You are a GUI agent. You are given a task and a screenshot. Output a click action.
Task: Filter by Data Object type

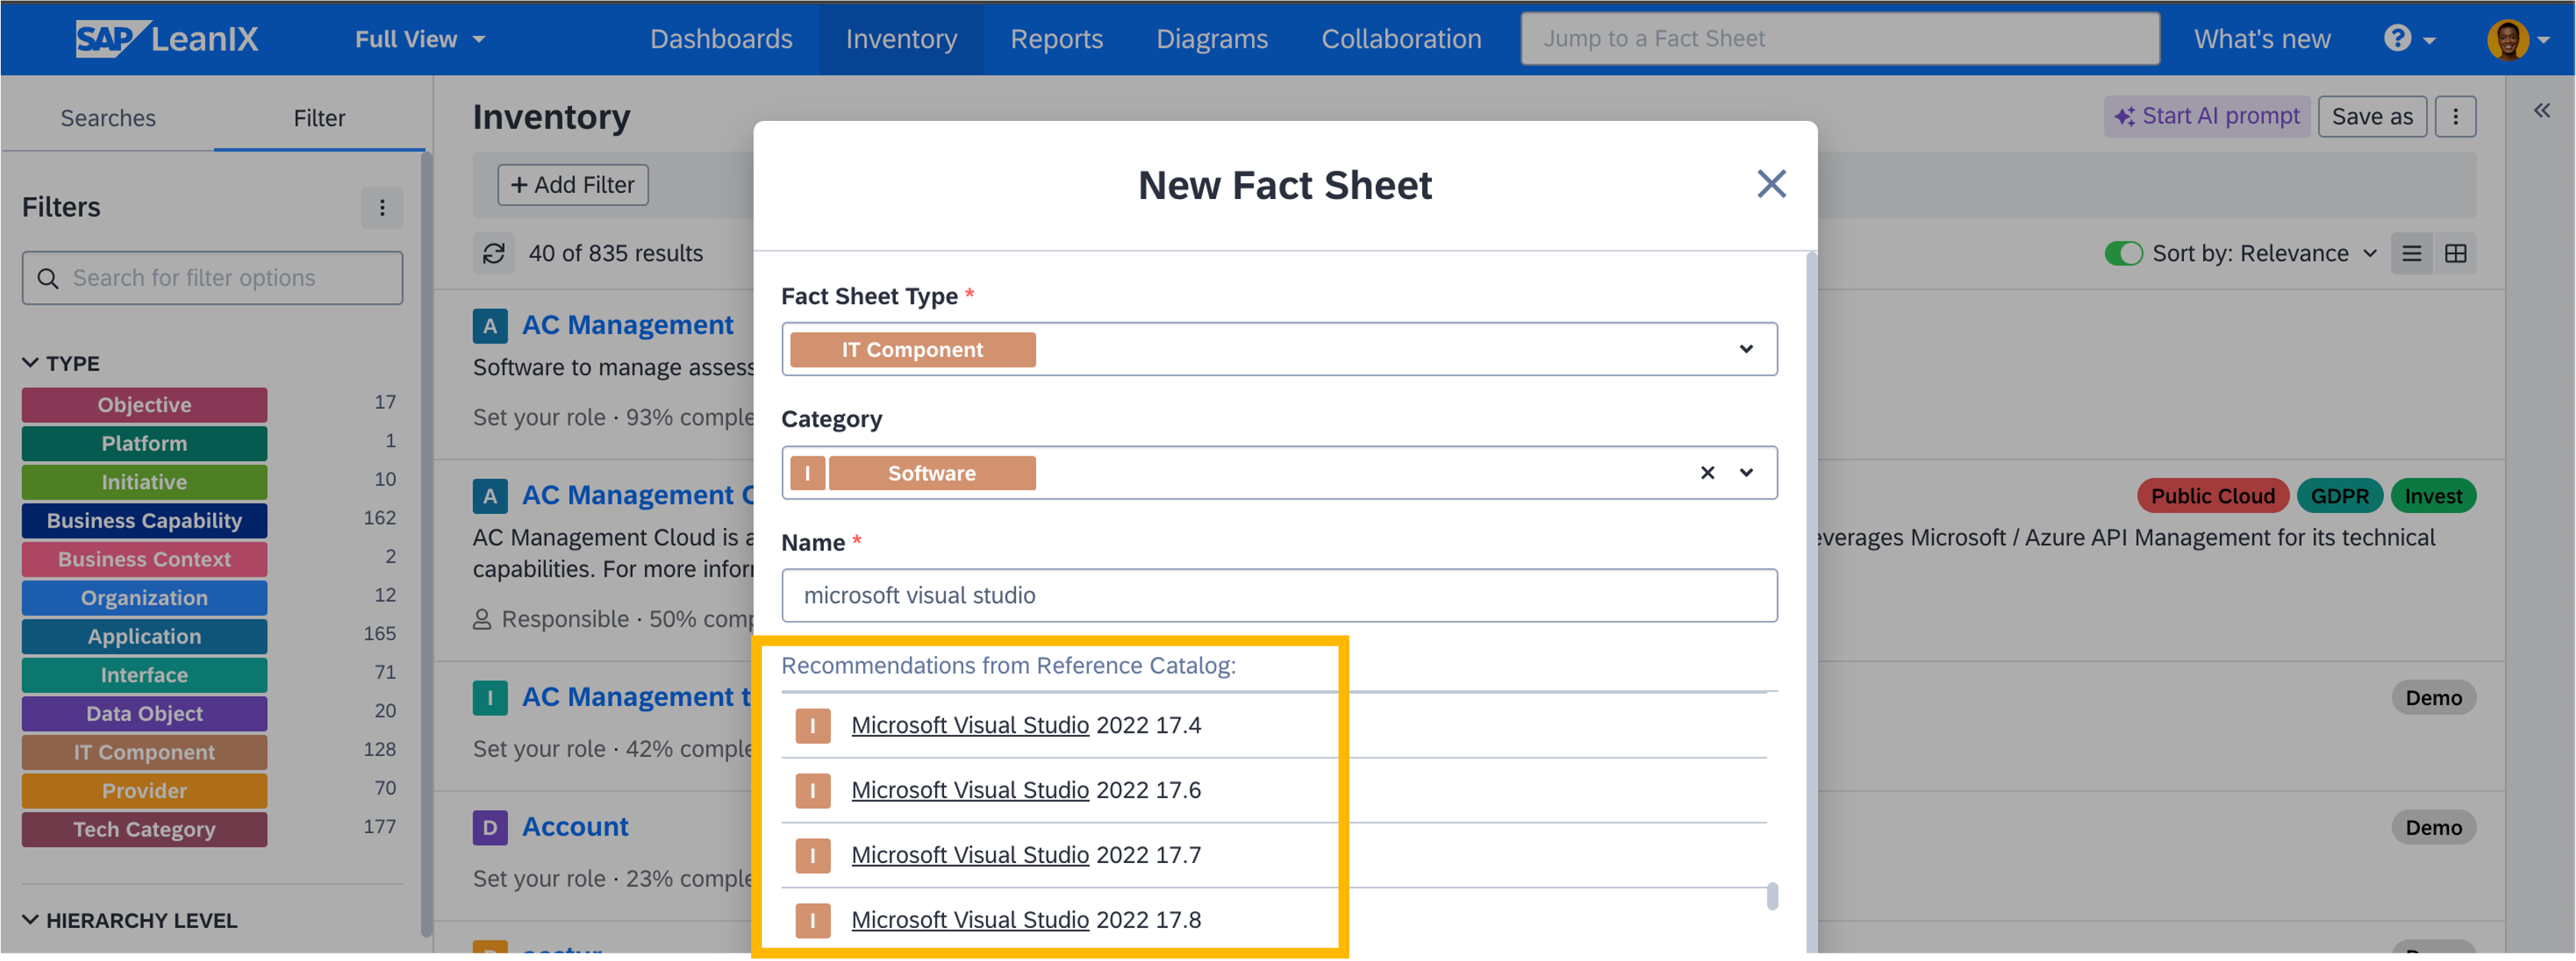144,714
